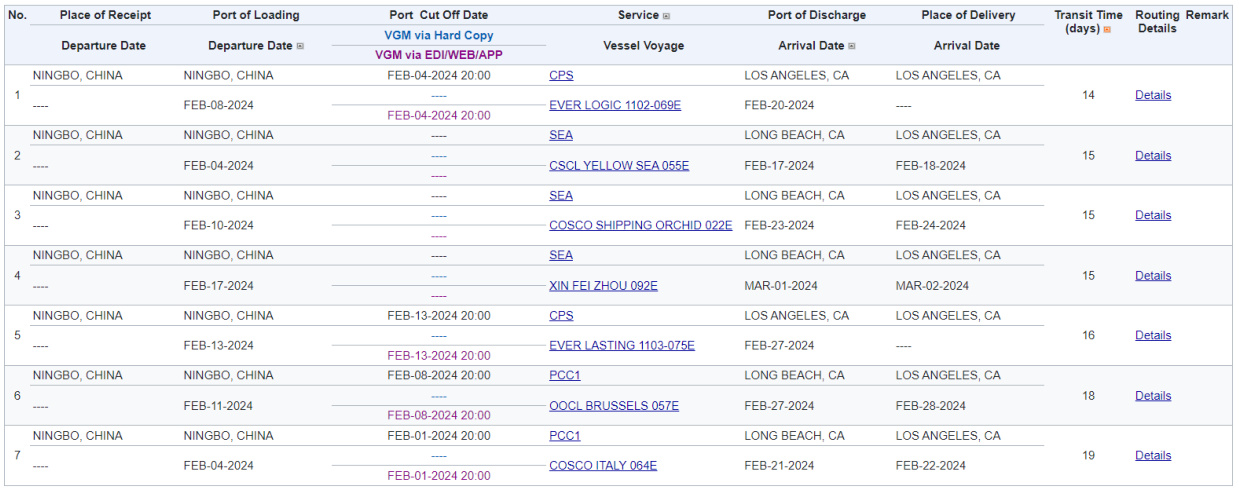
Task: Select purple VGM date FEB-13-2024 20:00
Action: (439, 356)
